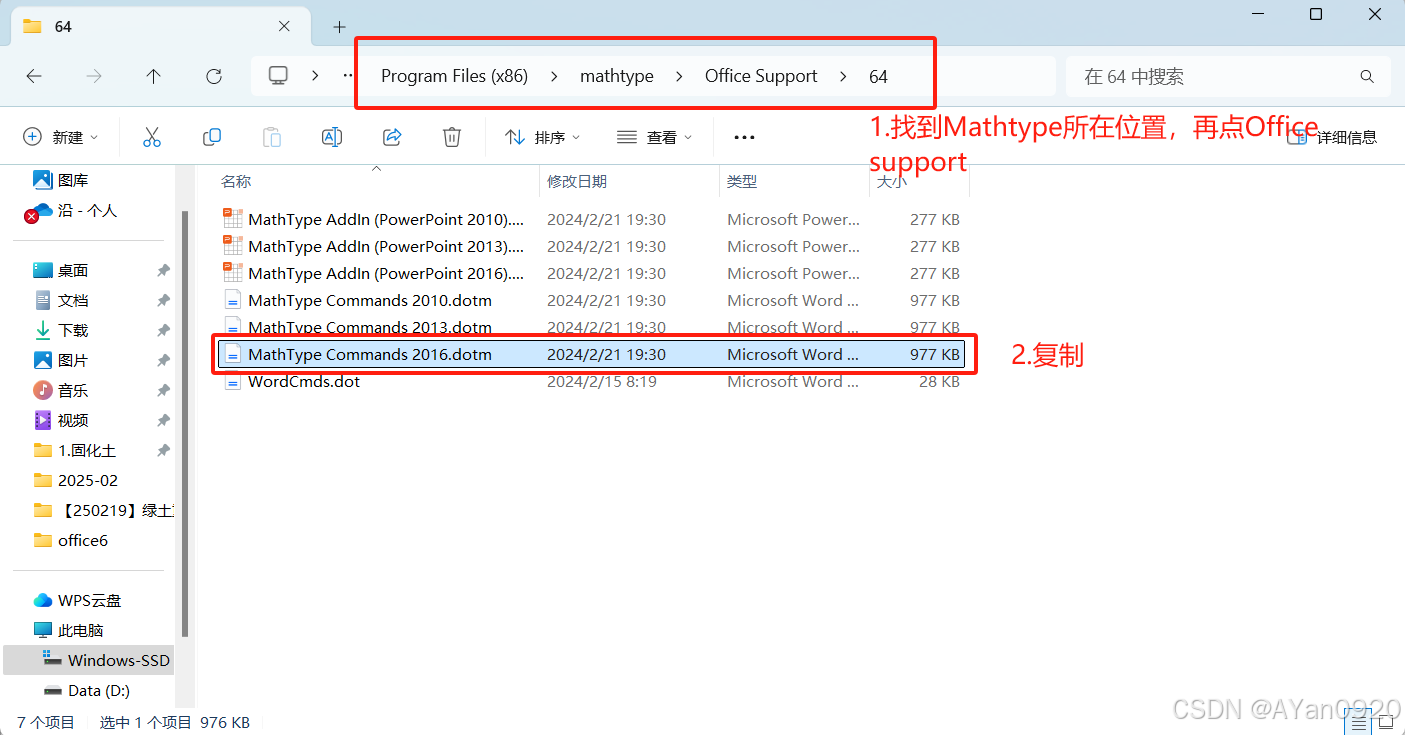The image size is (1405, 735).
Task: Sort by Size column header
Action: click(x=919, y=181)
